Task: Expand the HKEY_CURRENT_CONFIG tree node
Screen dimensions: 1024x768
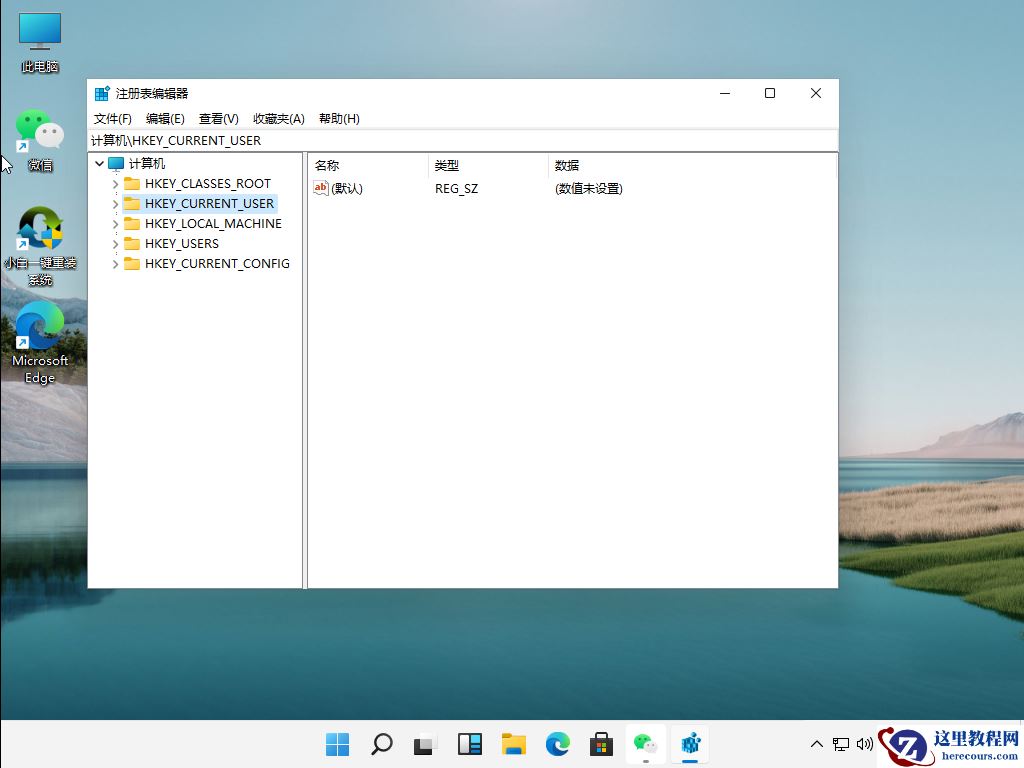Action: point(117,263)
